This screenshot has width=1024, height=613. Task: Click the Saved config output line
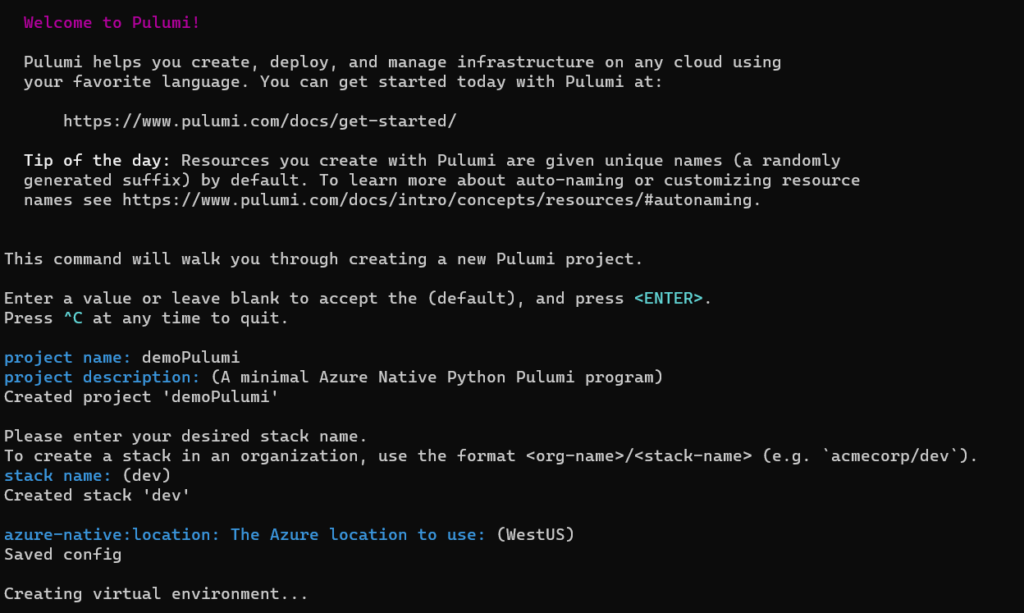tap(63, 555)
